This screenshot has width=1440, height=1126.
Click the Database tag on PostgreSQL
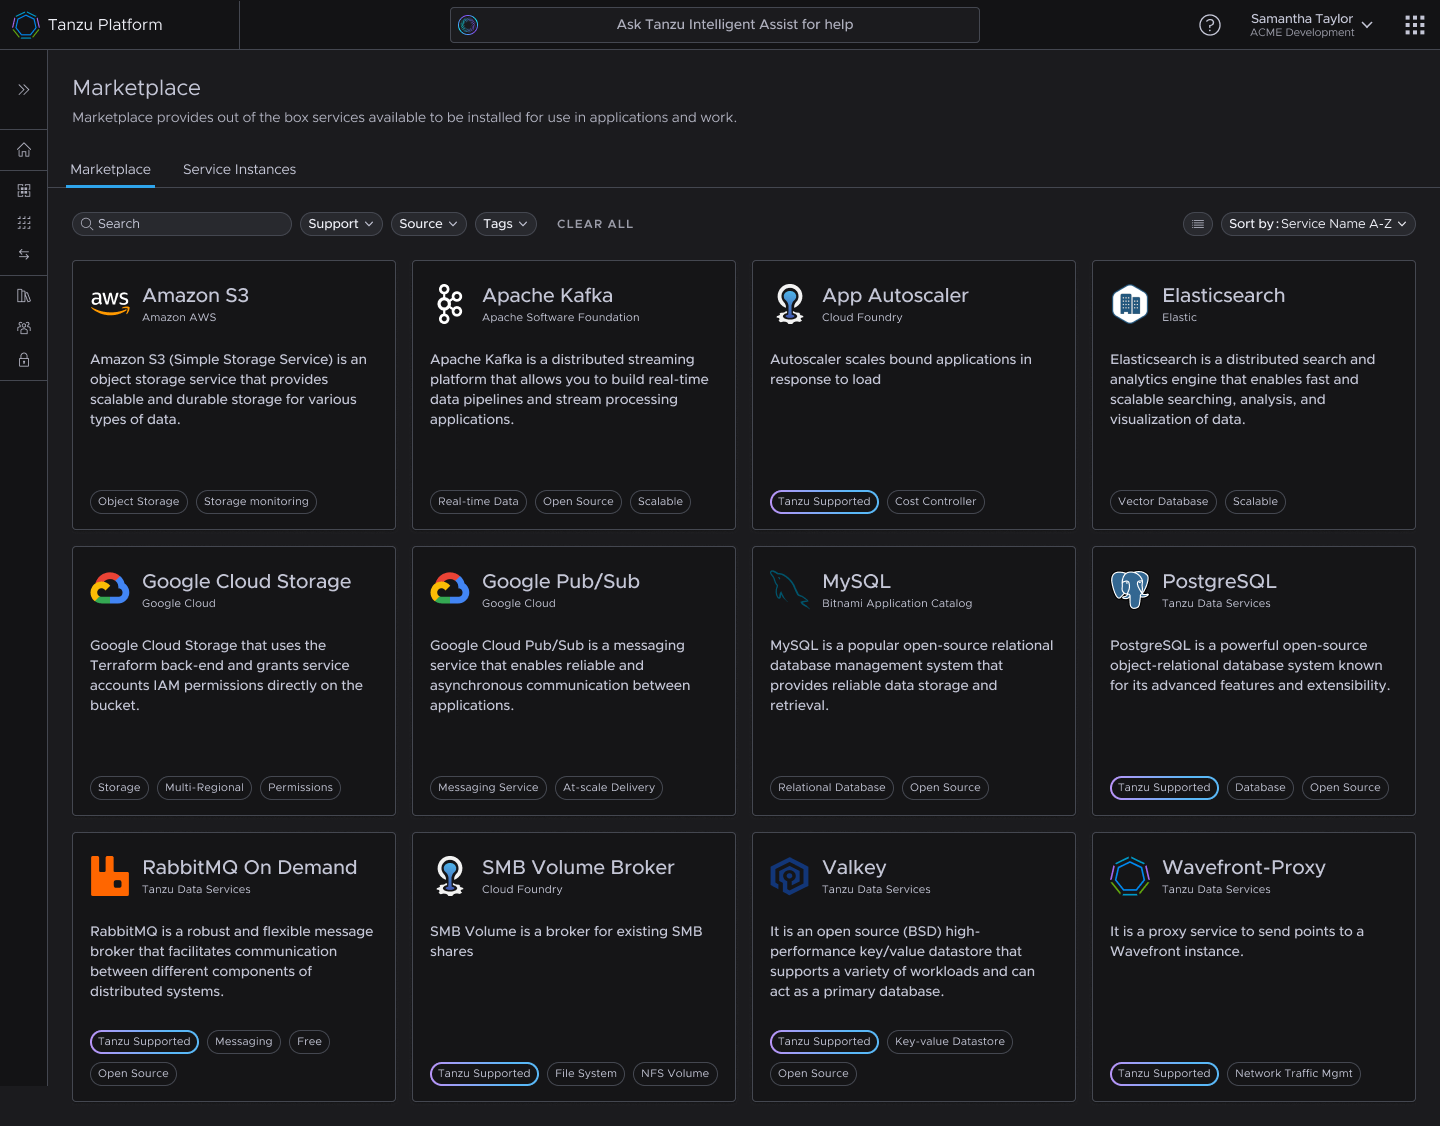(1261, 788)
